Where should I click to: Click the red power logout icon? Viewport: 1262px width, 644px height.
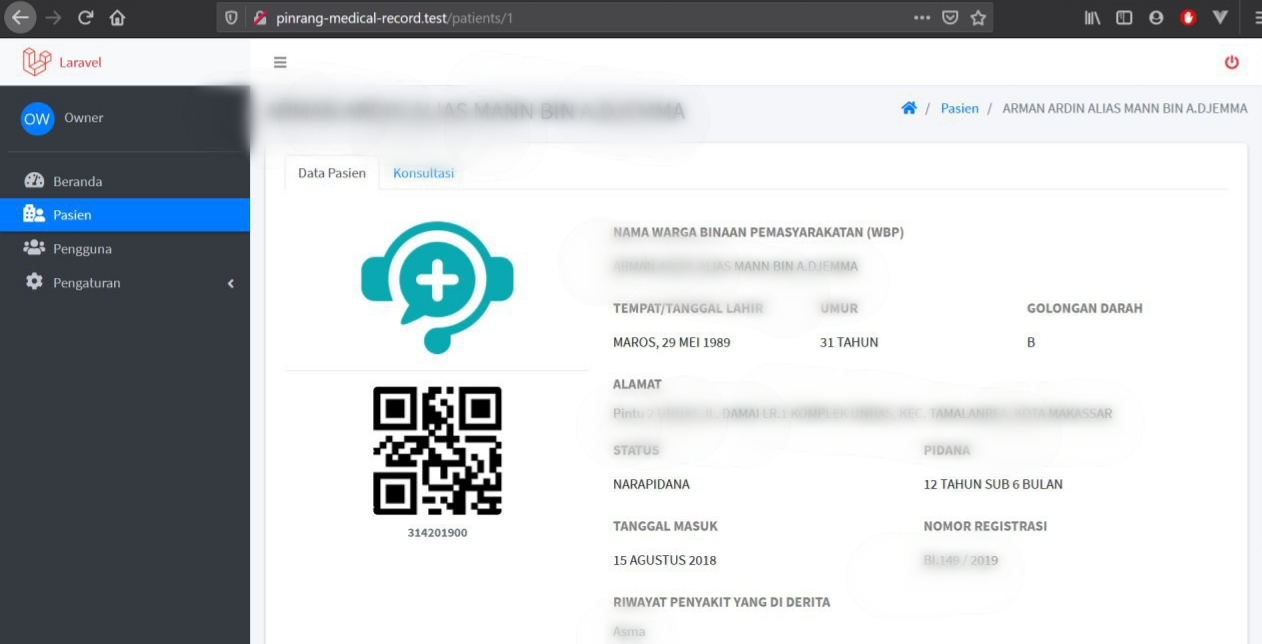(1231, 62)
